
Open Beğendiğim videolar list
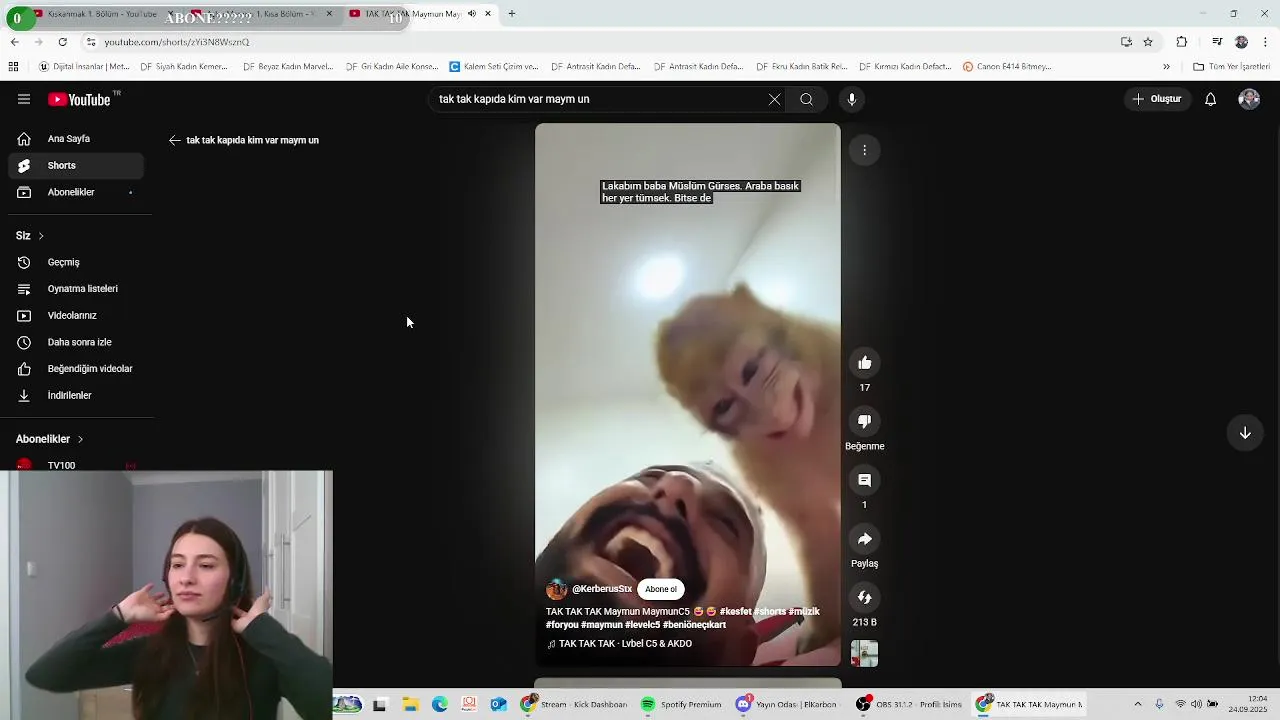pyautogui.click(x=76, y=369)
